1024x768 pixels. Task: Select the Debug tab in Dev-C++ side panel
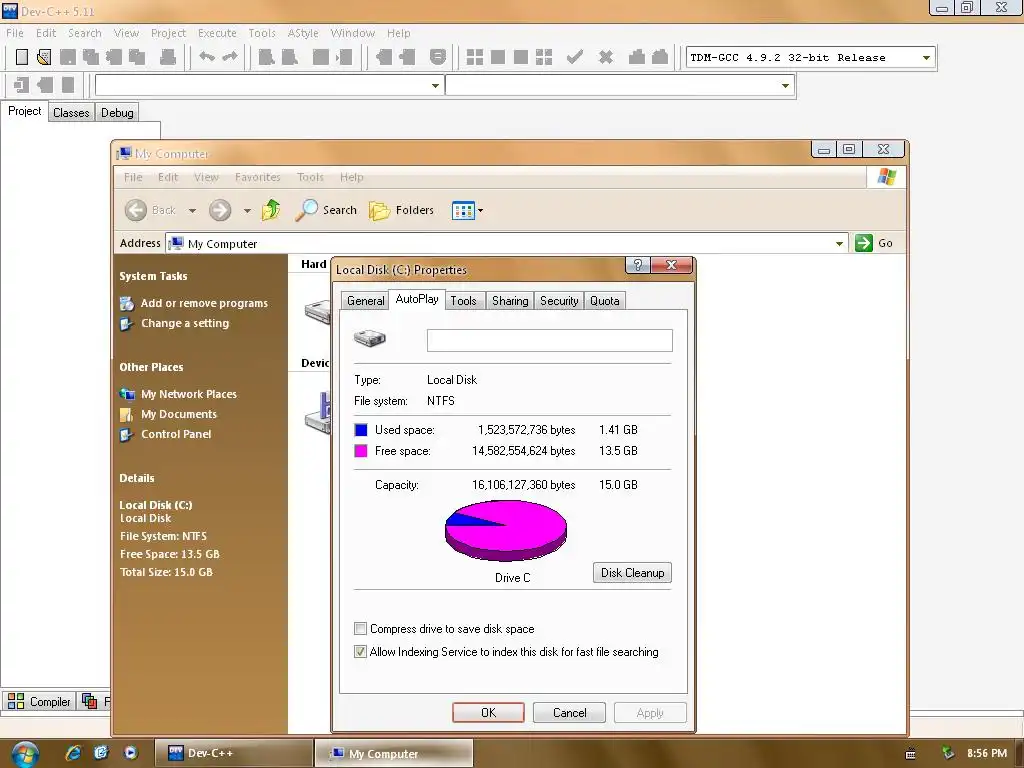[x=117, y=112]
